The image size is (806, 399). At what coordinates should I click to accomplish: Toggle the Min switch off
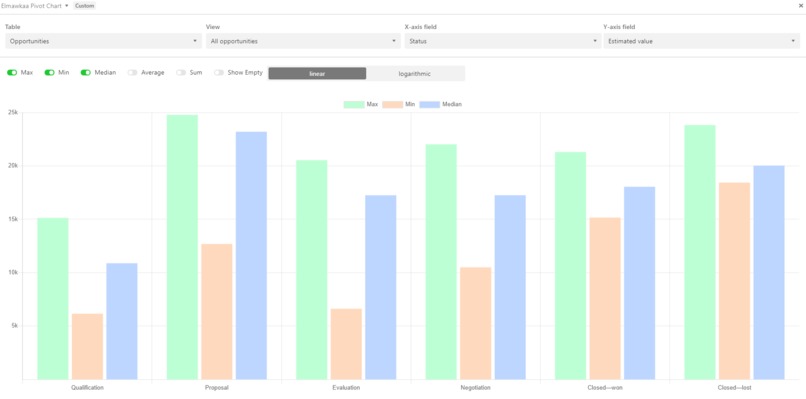[49, 73]
